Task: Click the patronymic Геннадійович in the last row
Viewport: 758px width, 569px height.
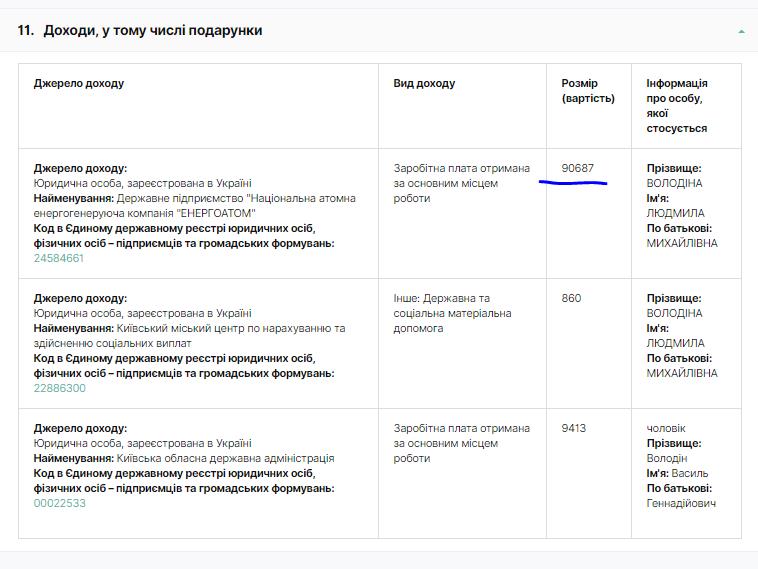Action: 681,503
